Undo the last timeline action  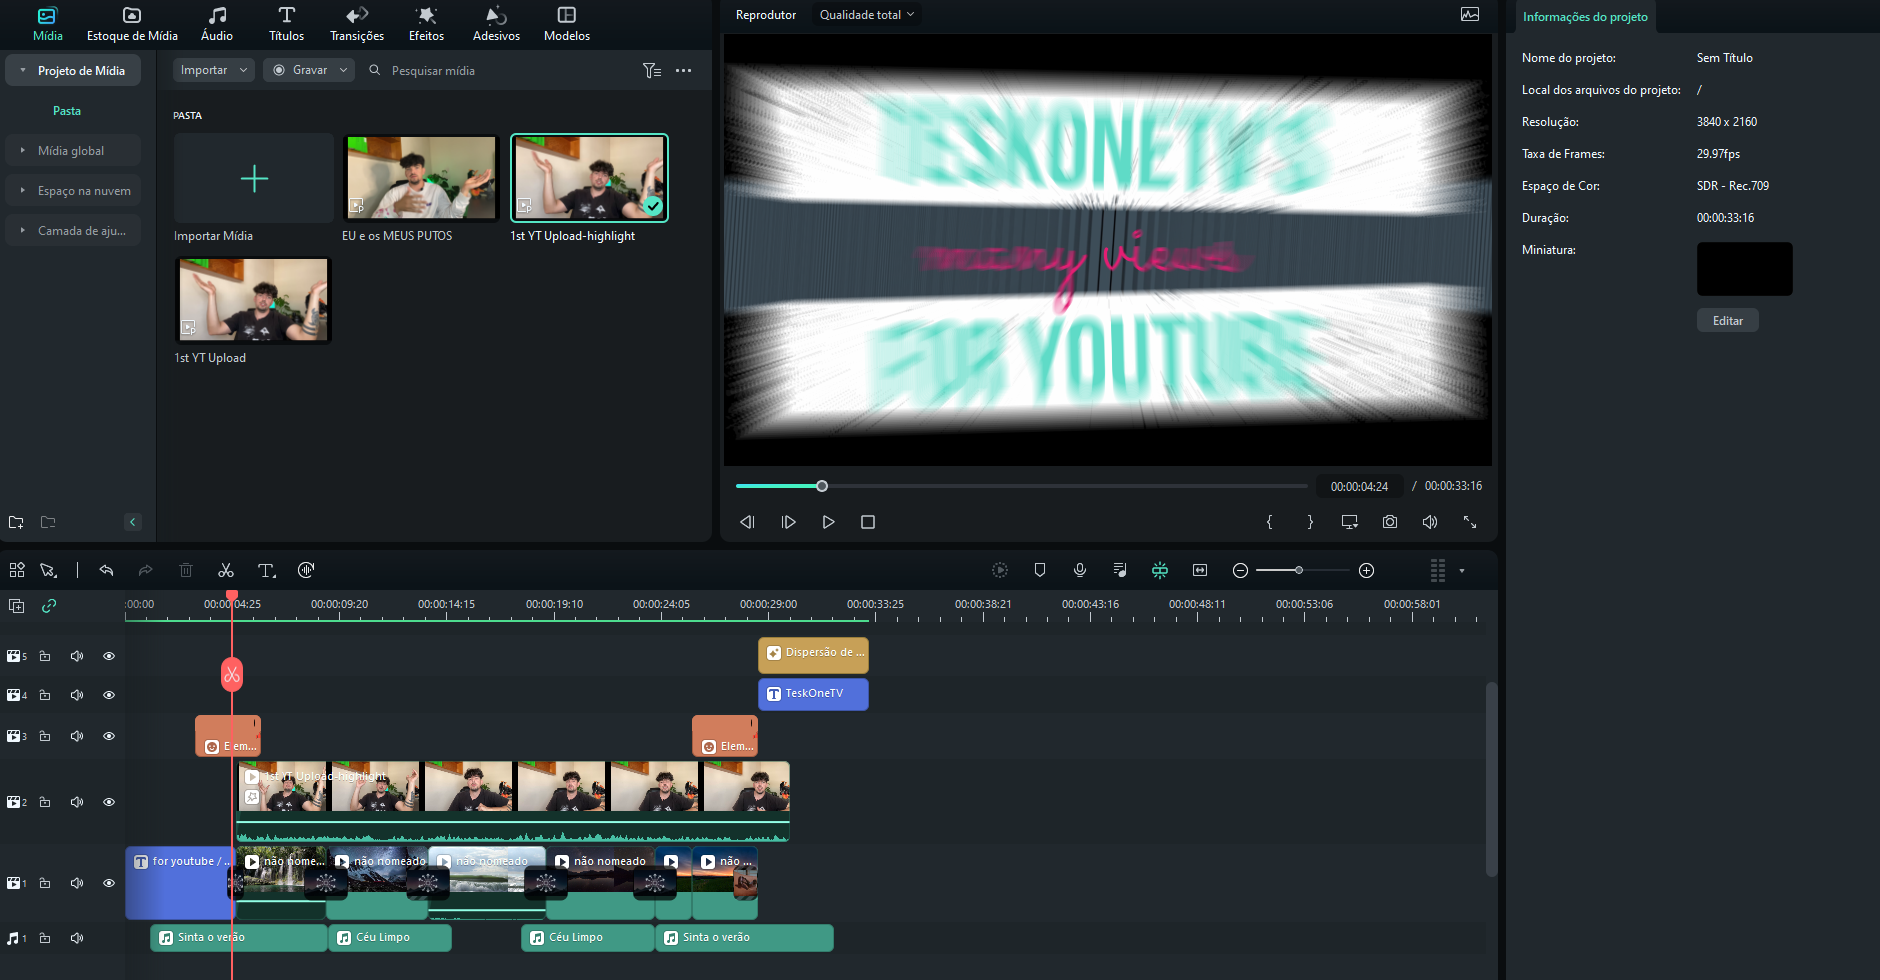click(x=106, y=570)
